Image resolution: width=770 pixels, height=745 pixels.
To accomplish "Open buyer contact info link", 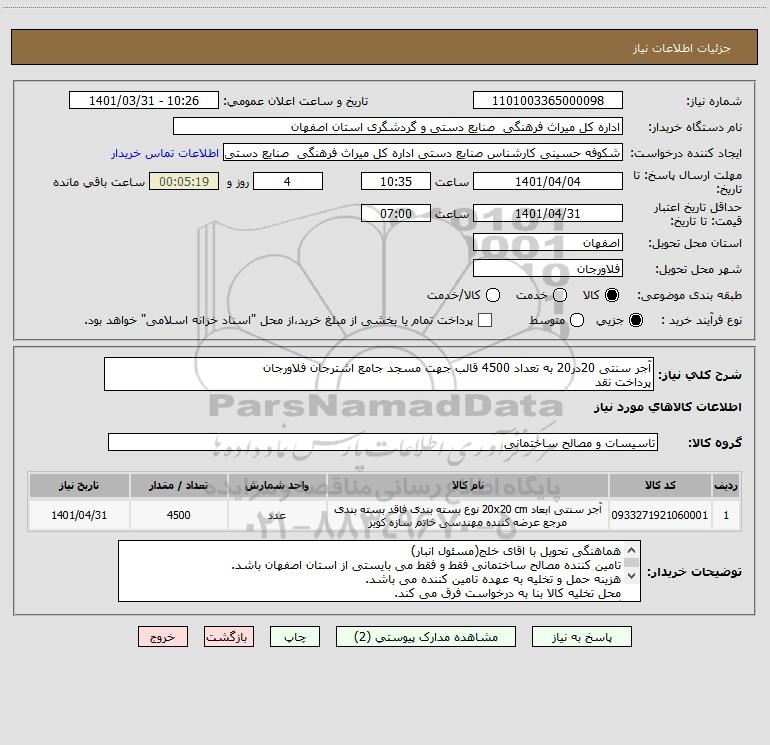I will click(x=165, y=153).
